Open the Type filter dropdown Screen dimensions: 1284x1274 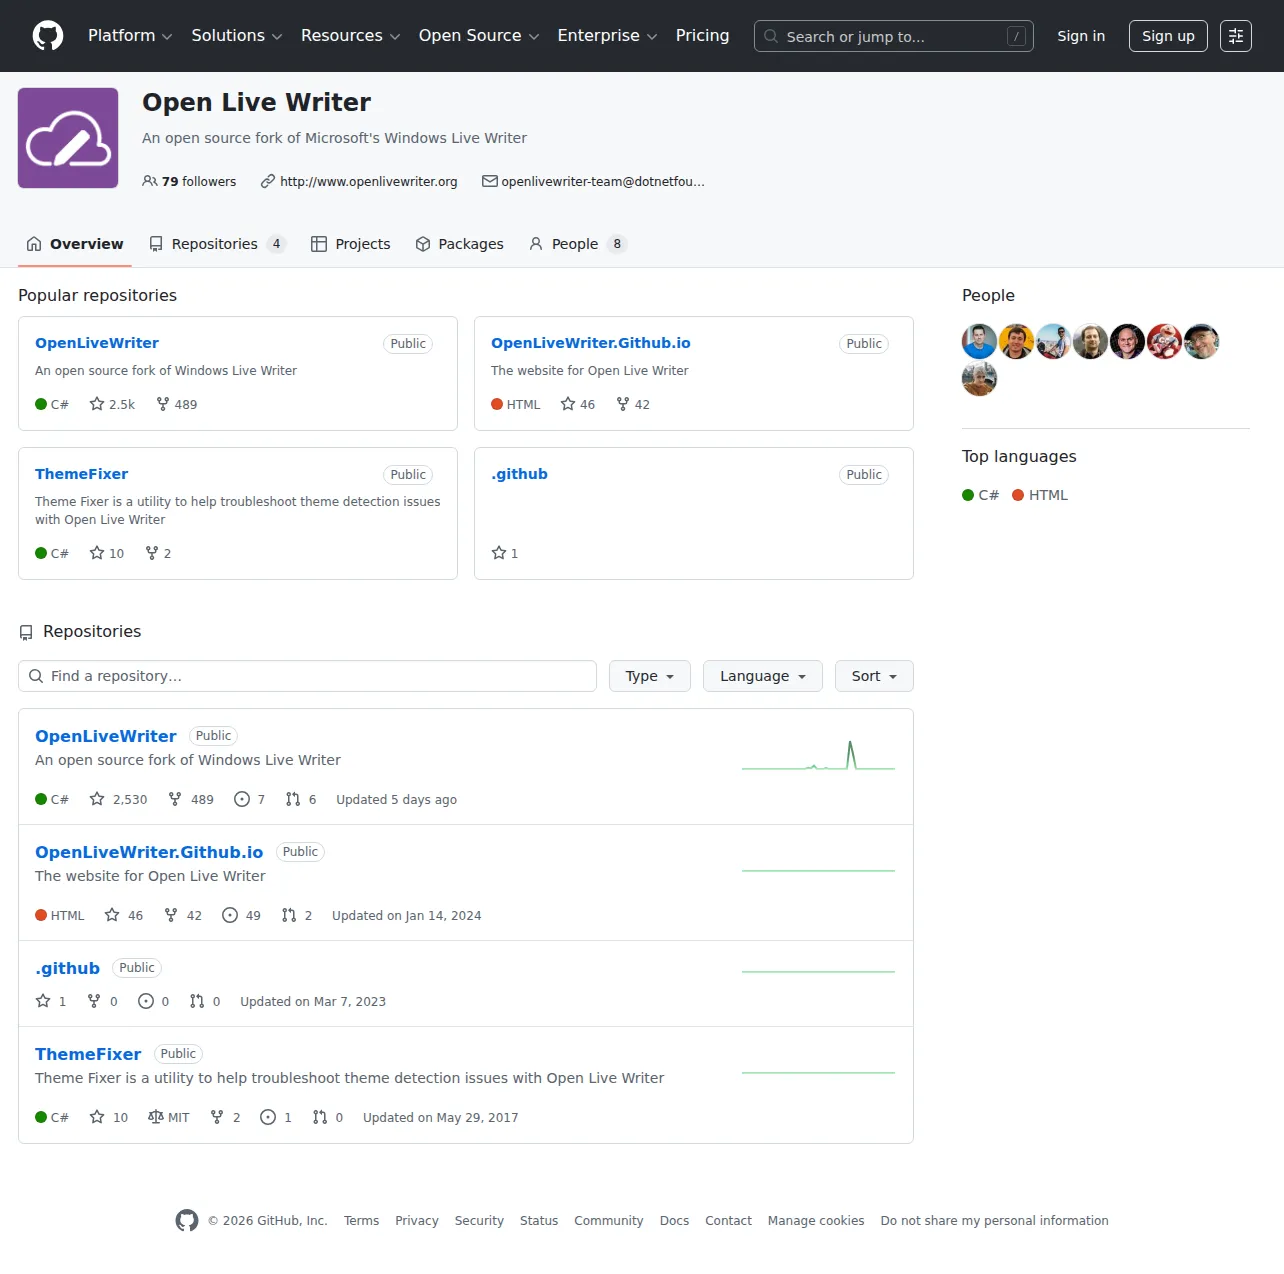coord(650,676)
